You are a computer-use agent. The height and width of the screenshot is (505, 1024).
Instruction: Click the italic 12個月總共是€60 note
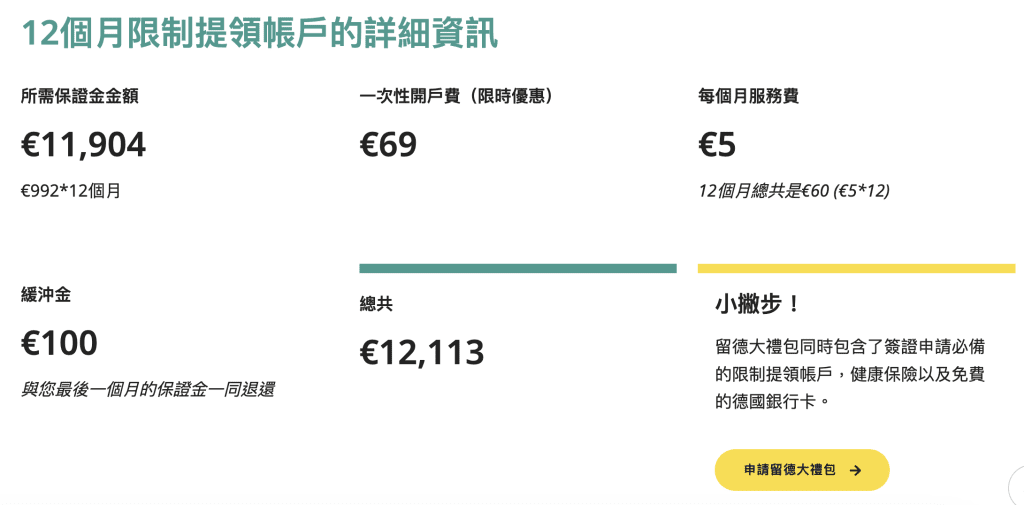point(794,190)
